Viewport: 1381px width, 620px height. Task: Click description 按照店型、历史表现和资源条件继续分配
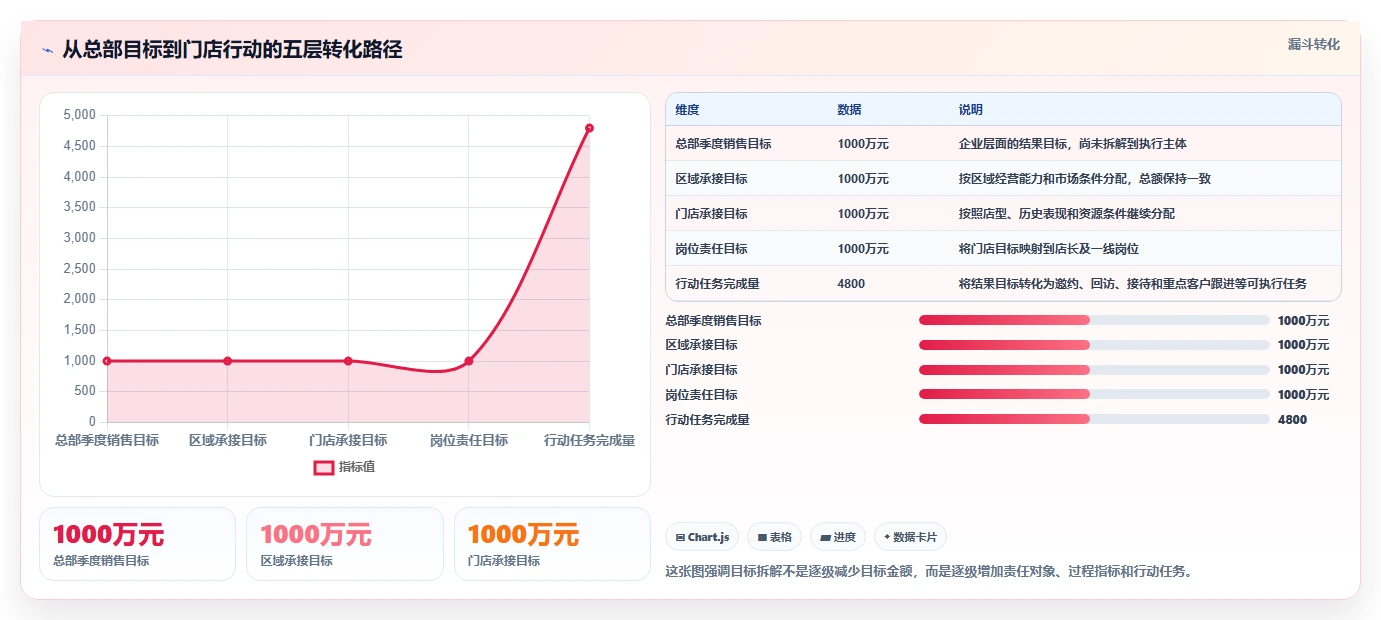click(1066, 214)
